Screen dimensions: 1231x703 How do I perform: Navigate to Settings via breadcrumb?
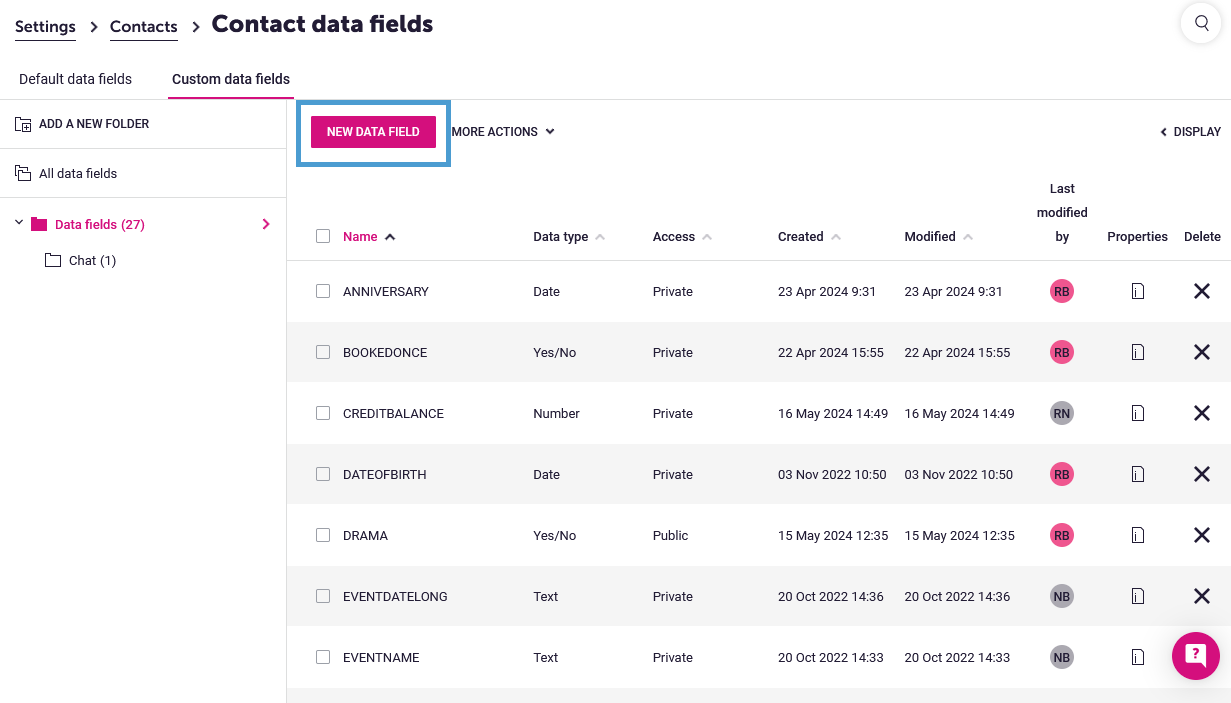[45, 26]
